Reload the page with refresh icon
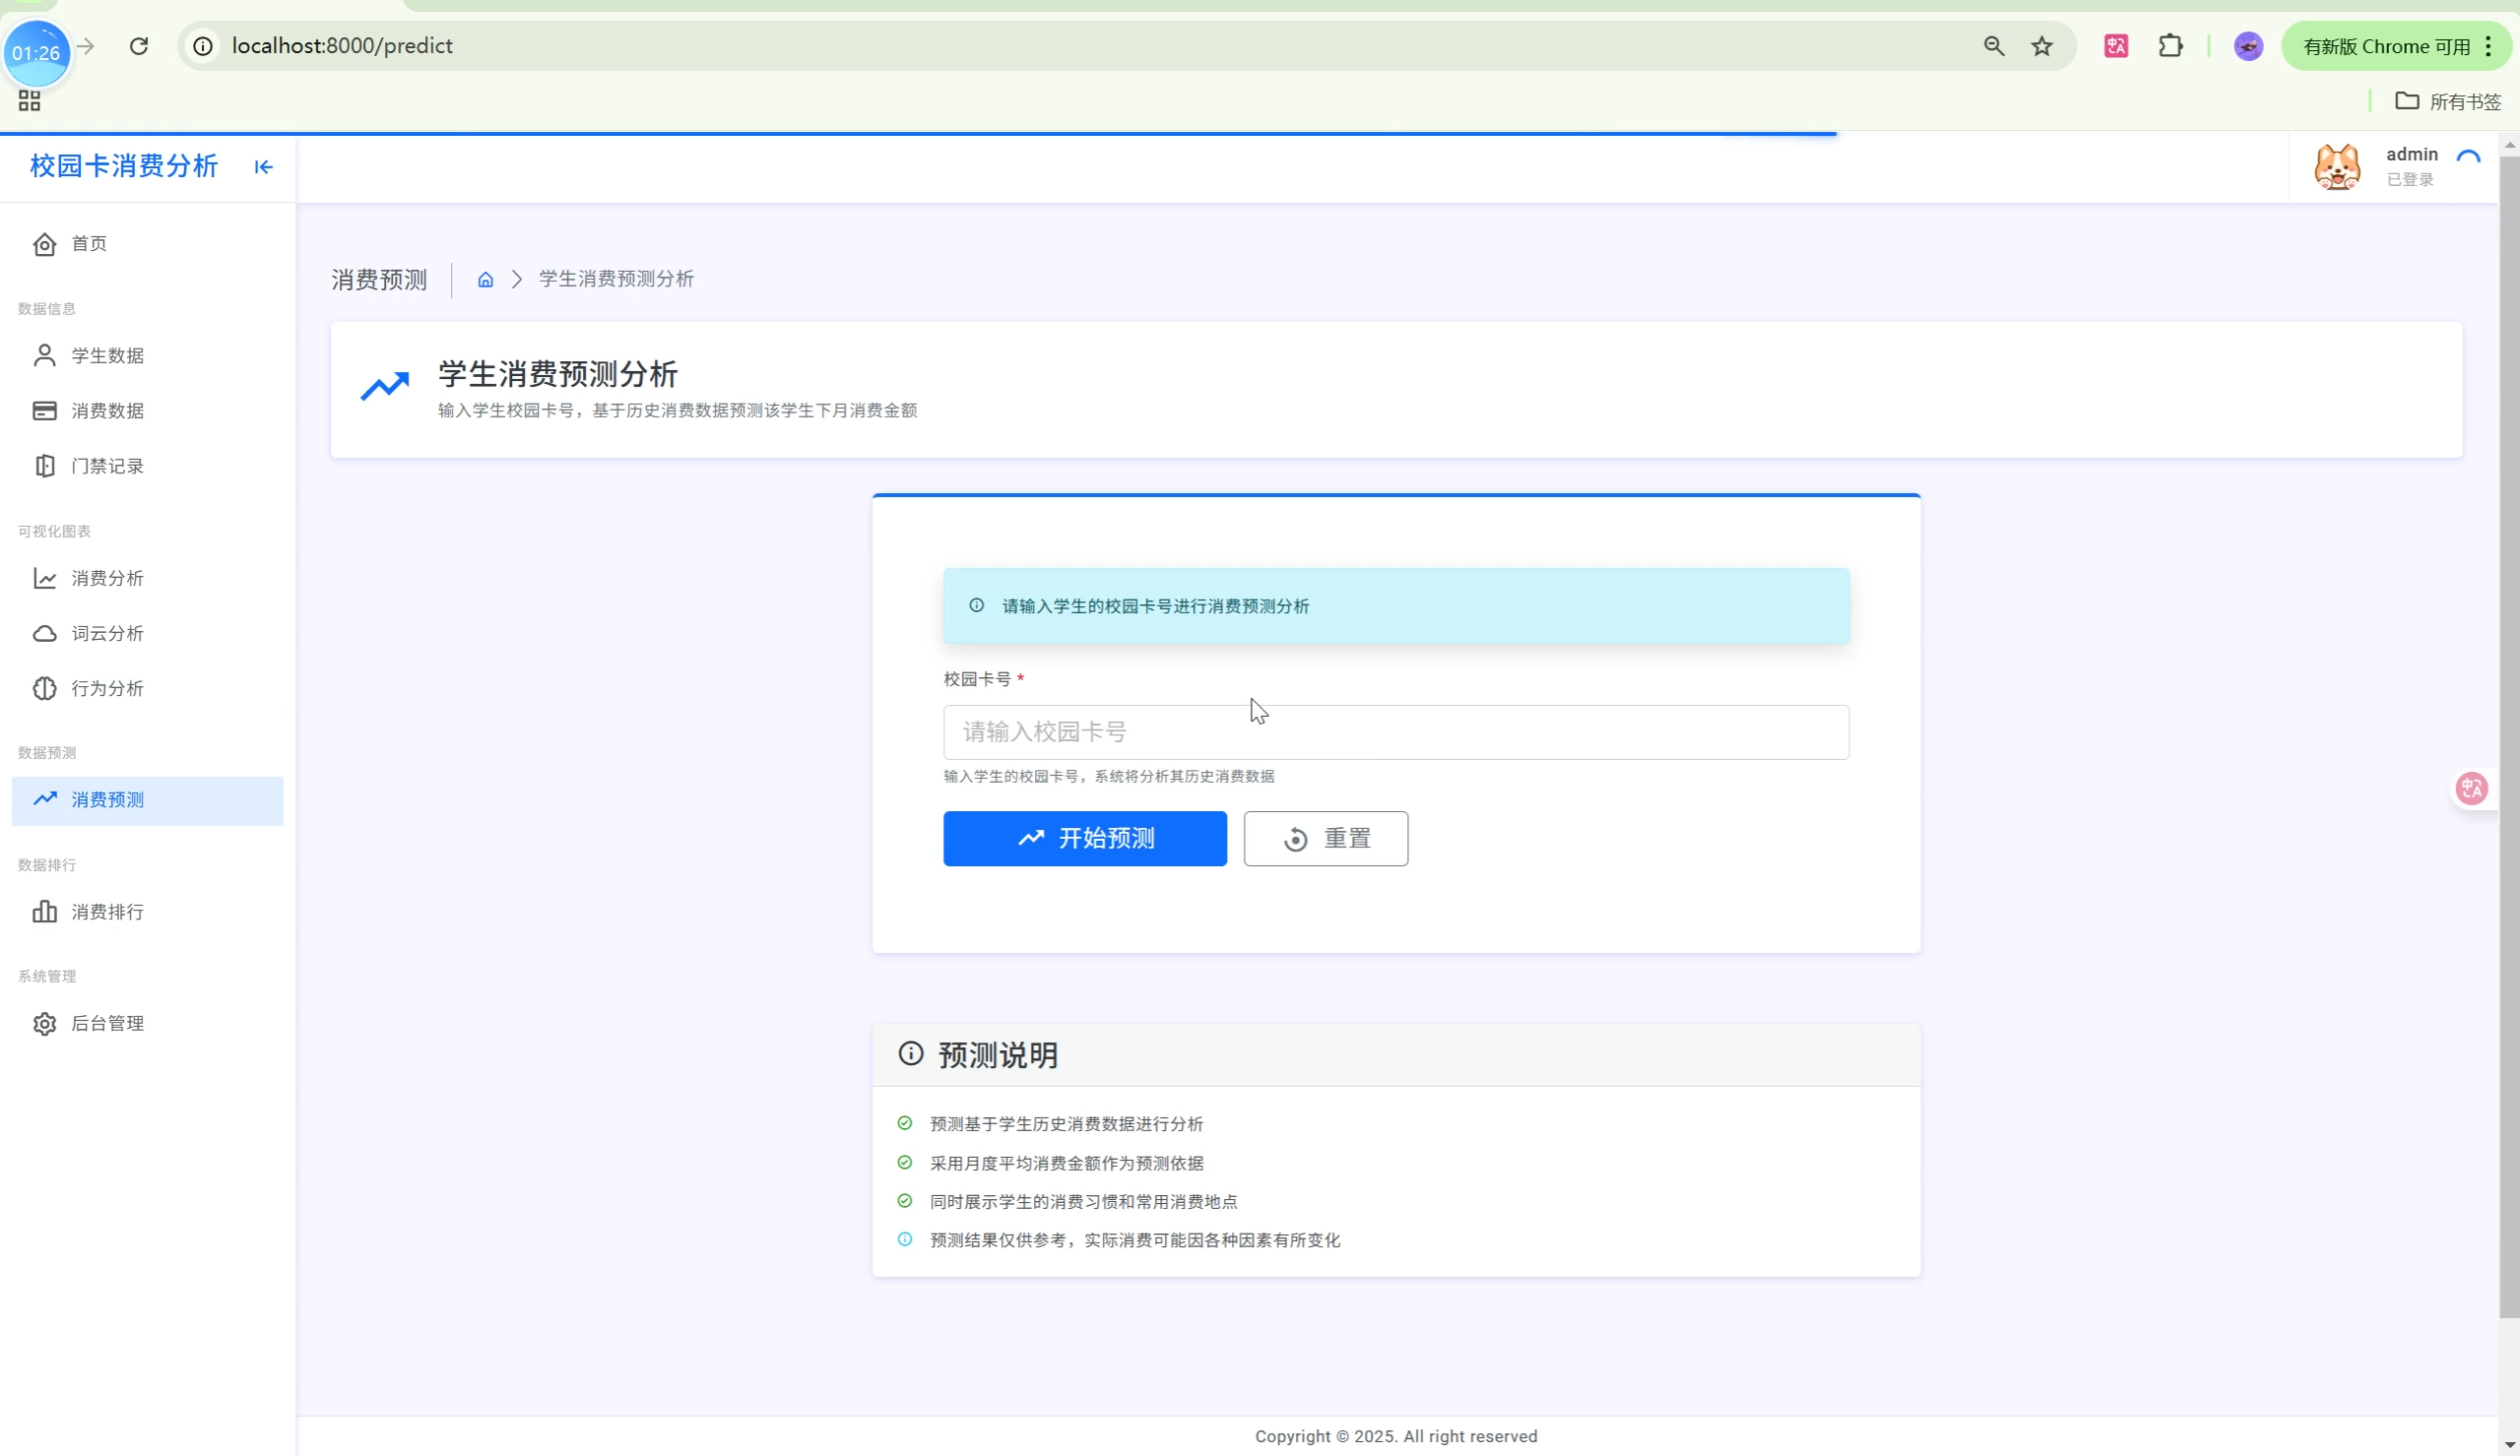 click(x=139, y=46)
